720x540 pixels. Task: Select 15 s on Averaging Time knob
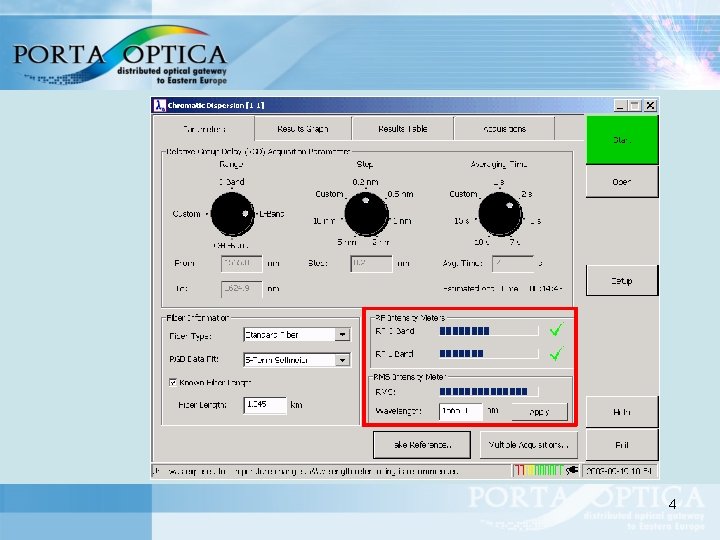[461, 221]
